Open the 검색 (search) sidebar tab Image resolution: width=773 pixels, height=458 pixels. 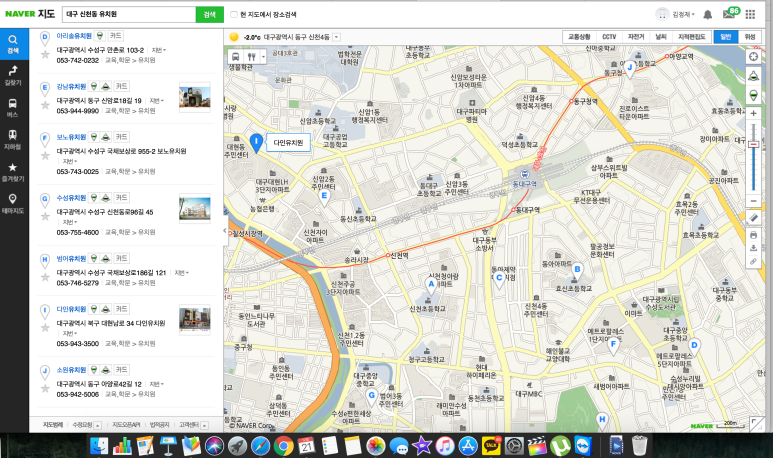point(13,44)
